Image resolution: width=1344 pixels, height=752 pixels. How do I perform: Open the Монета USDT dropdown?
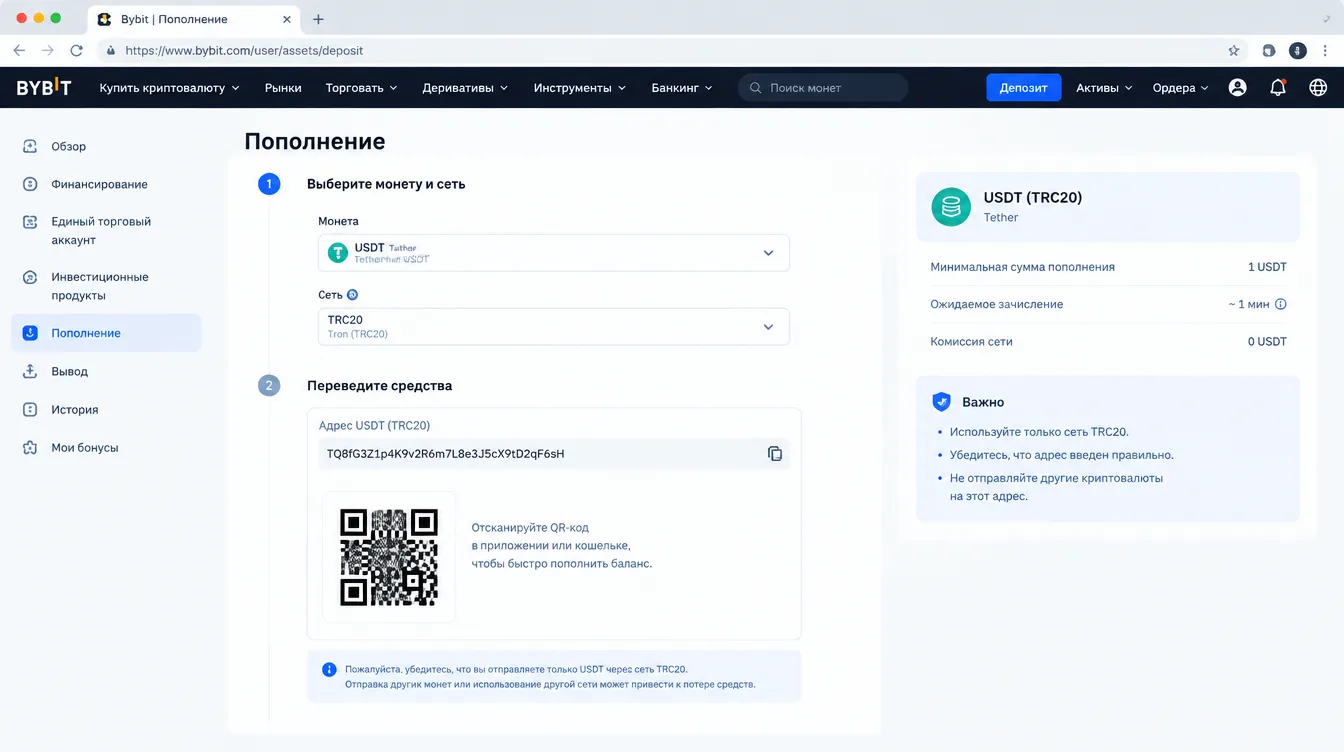click(554, 253)
